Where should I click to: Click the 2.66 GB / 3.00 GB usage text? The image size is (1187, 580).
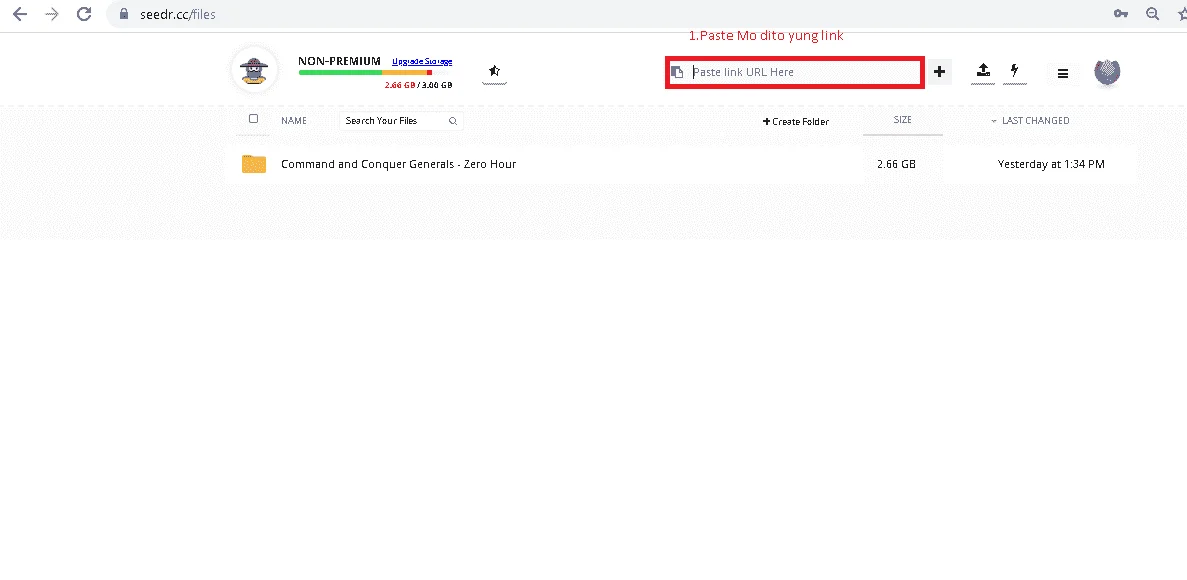click(x=419, y=85)
